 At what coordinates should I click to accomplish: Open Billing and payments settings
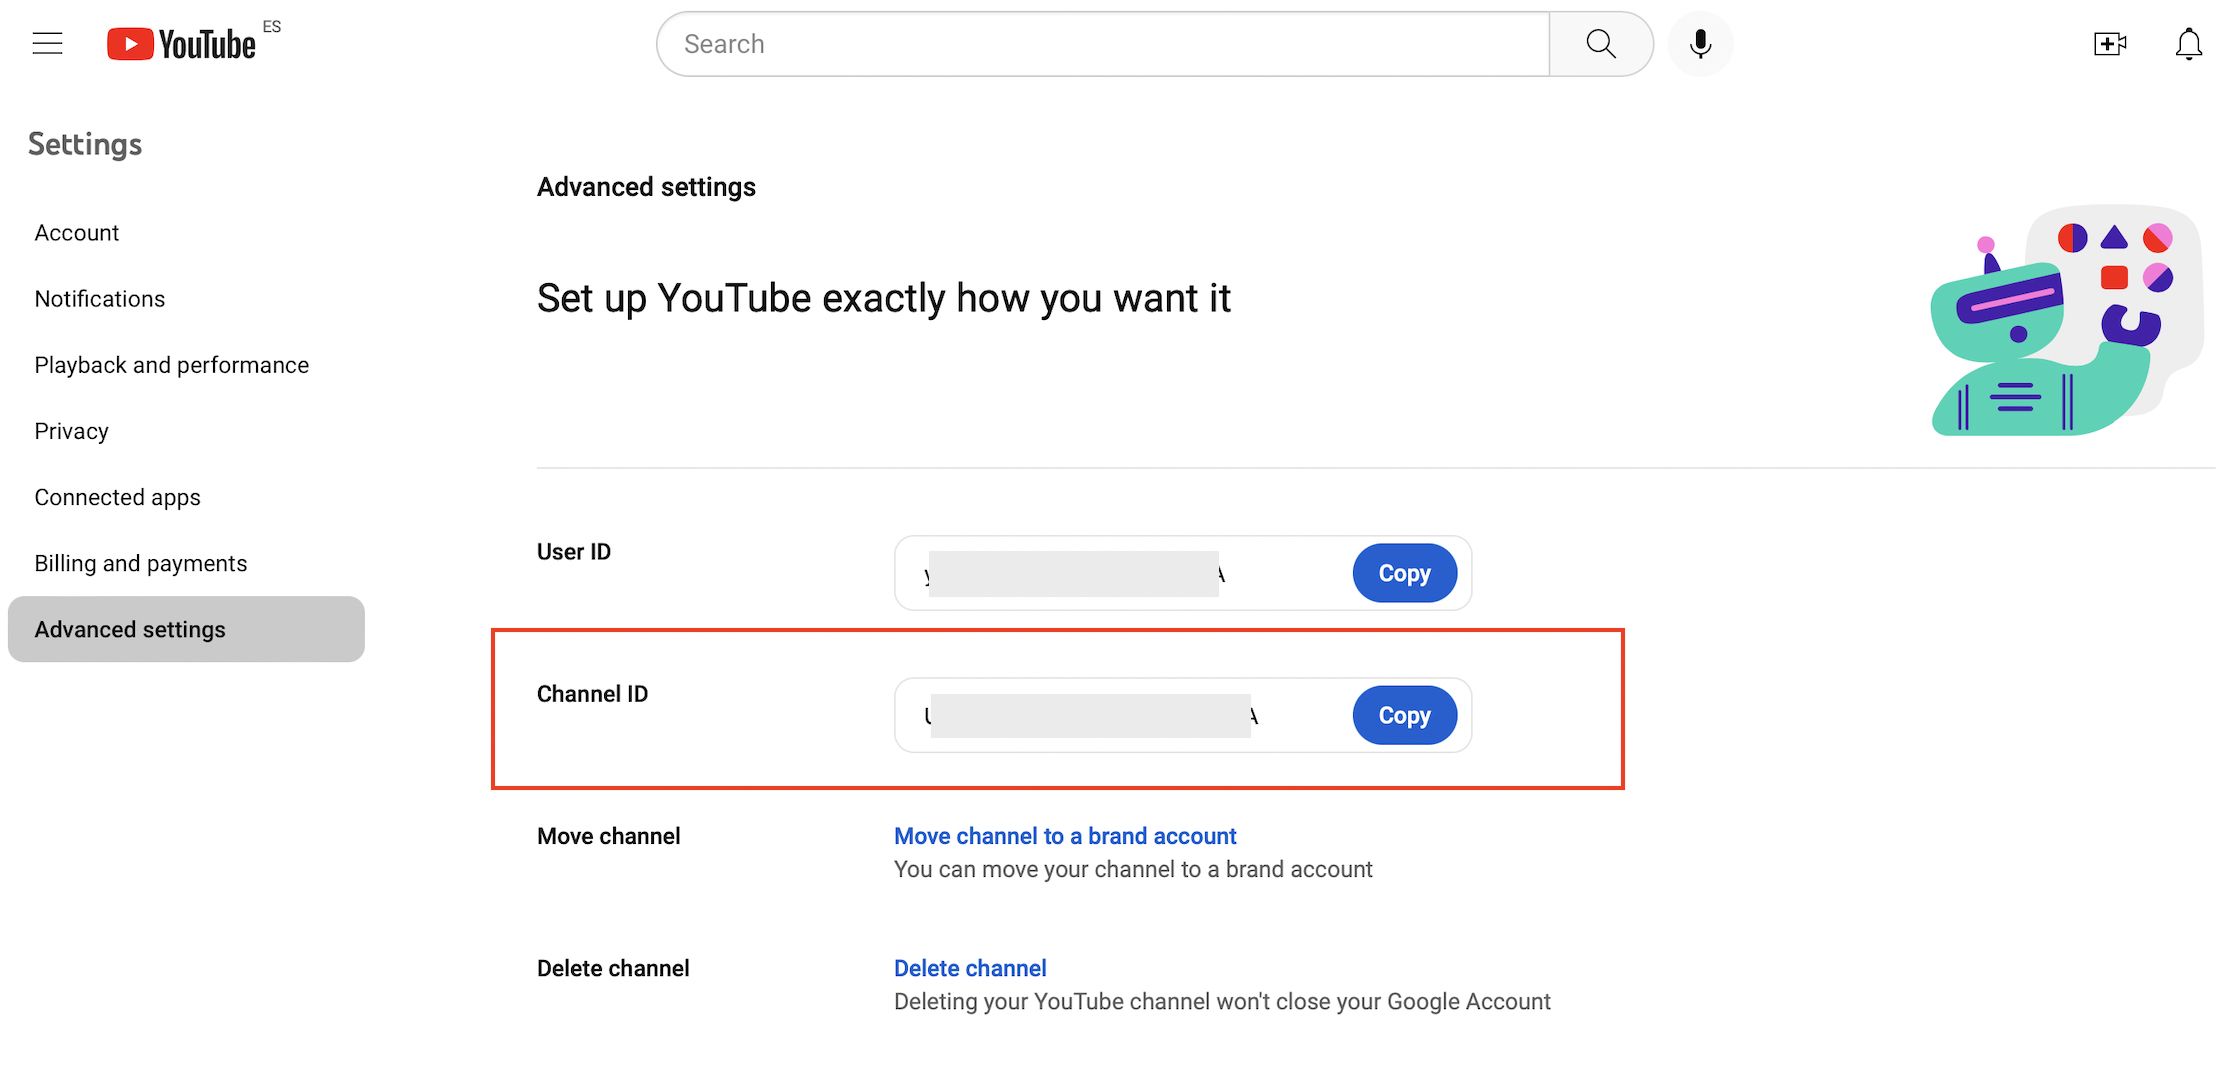(x=141, y=563)
